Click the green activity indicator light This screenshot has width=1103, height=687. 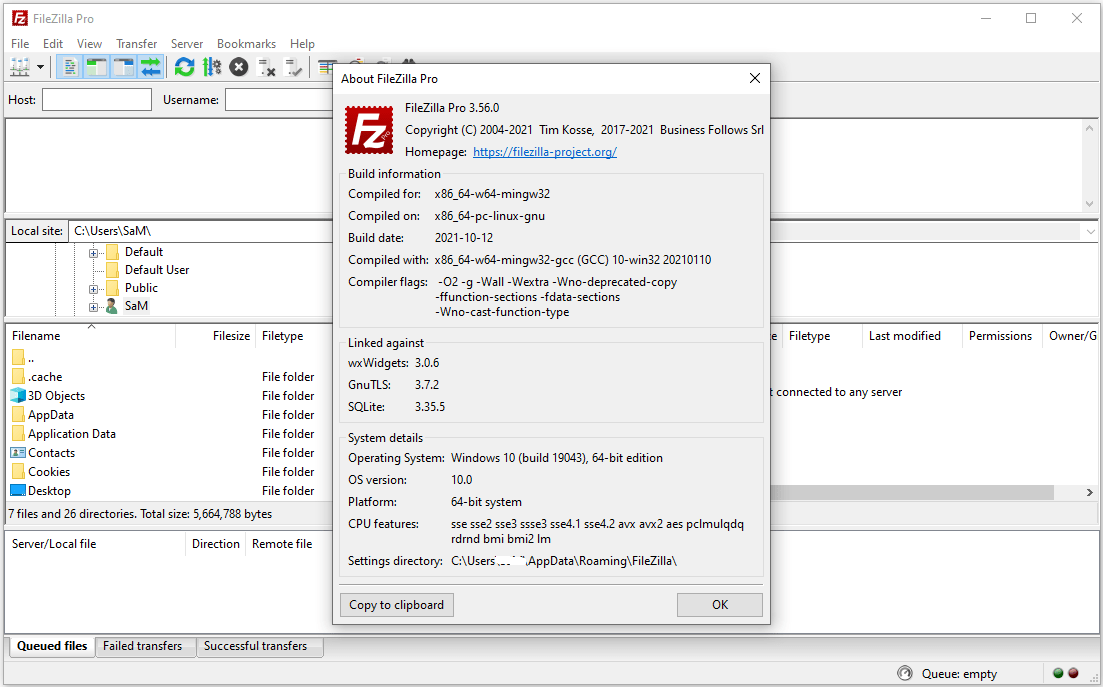tap(1058, 673)
